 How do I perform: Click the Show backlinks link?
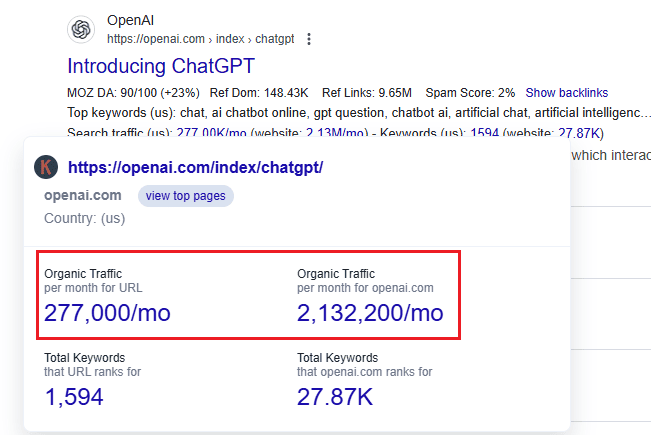coord(567,93)
